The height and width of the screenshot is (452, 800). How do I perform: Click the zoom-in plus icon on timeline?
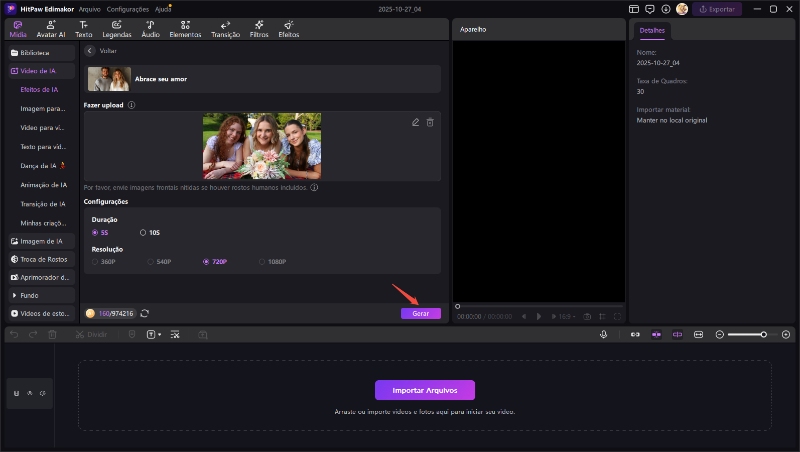point(786,335)
